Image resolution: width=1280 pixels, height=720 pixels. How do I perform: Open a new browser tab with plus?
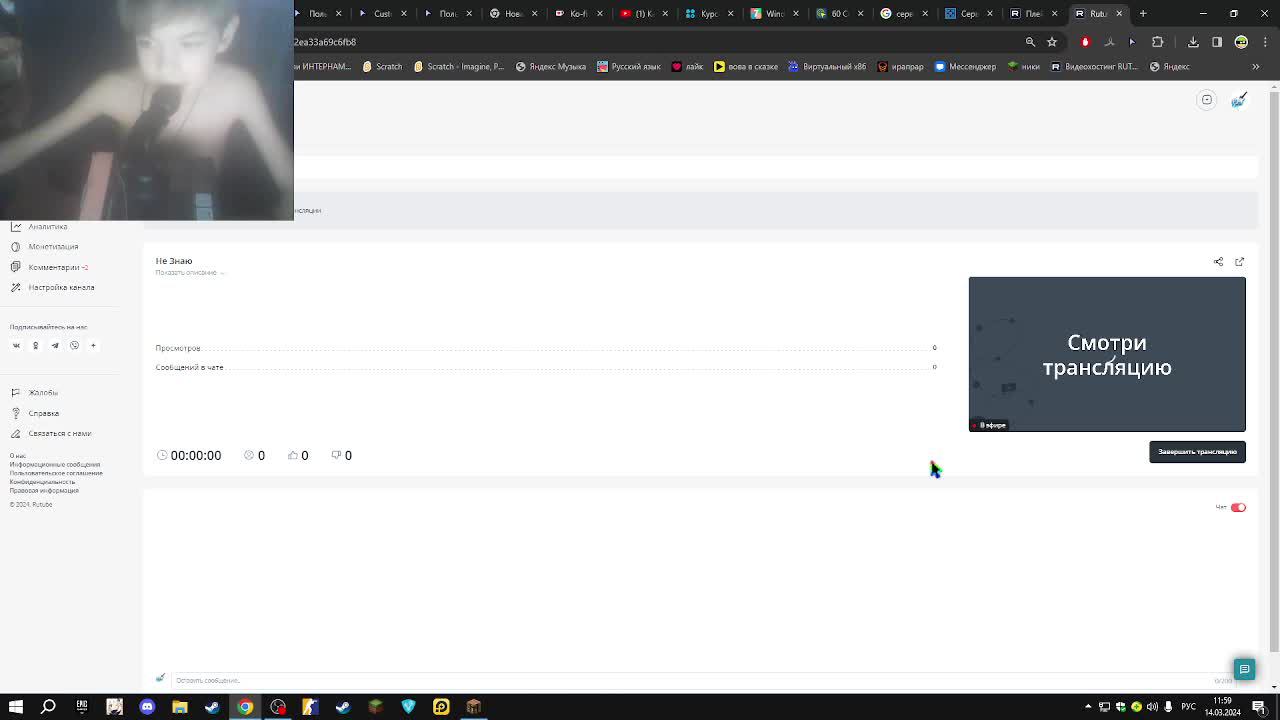(x=1143, y=14)
